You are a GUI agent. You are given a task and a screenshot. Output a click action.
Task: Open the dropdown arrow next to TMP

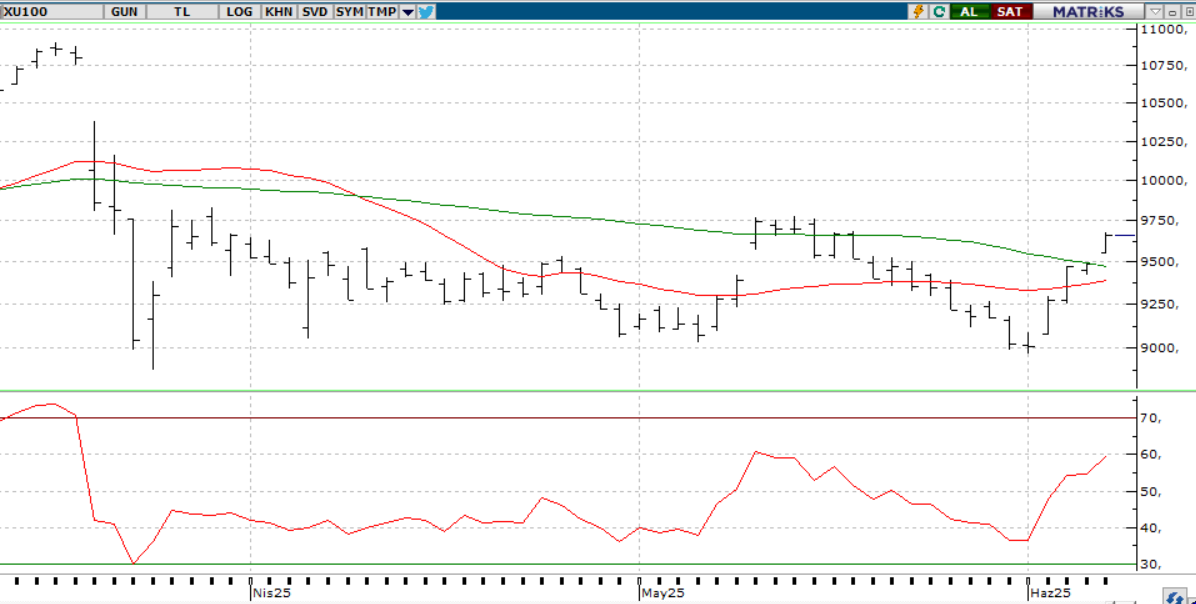pyautogui.click(x=408, y=11)
